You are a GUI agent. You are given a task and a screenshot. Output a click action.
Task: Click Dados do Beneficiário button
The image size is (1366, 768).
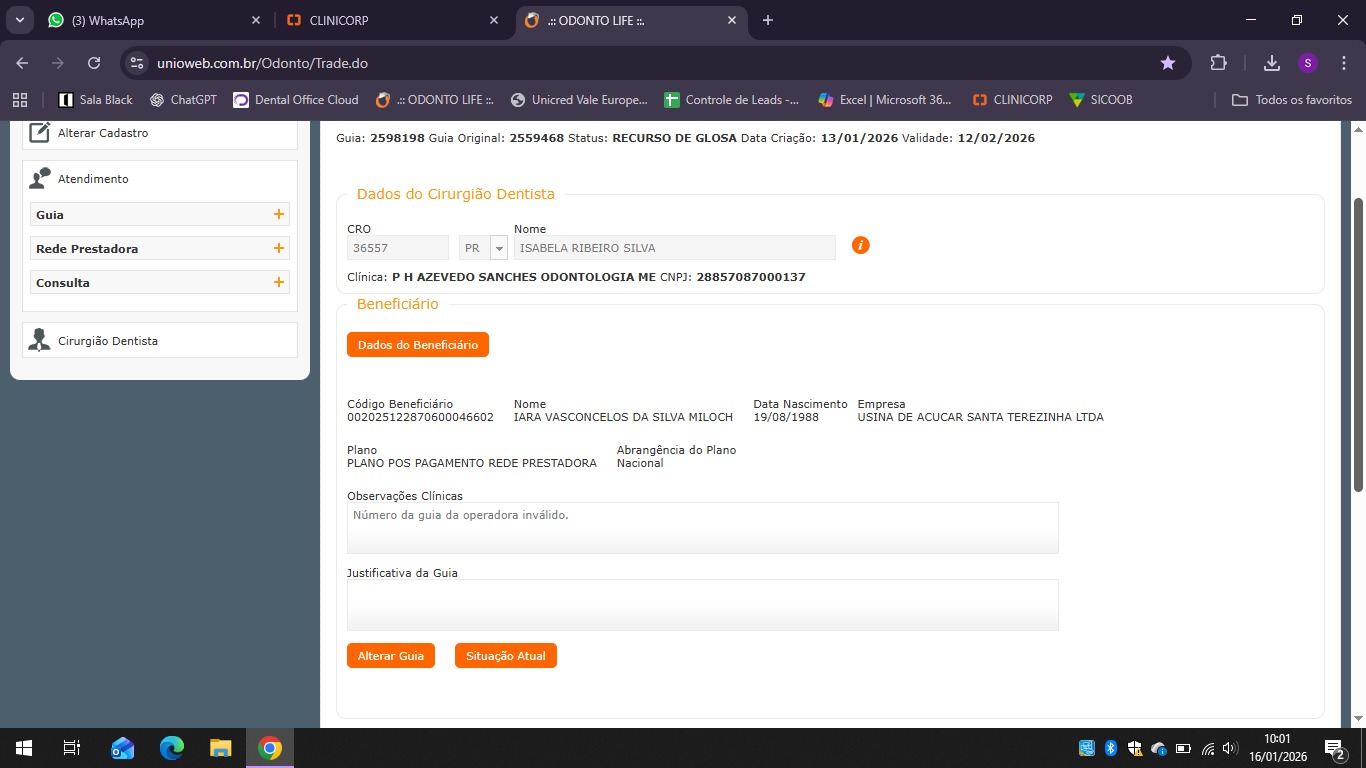[417, 345]
